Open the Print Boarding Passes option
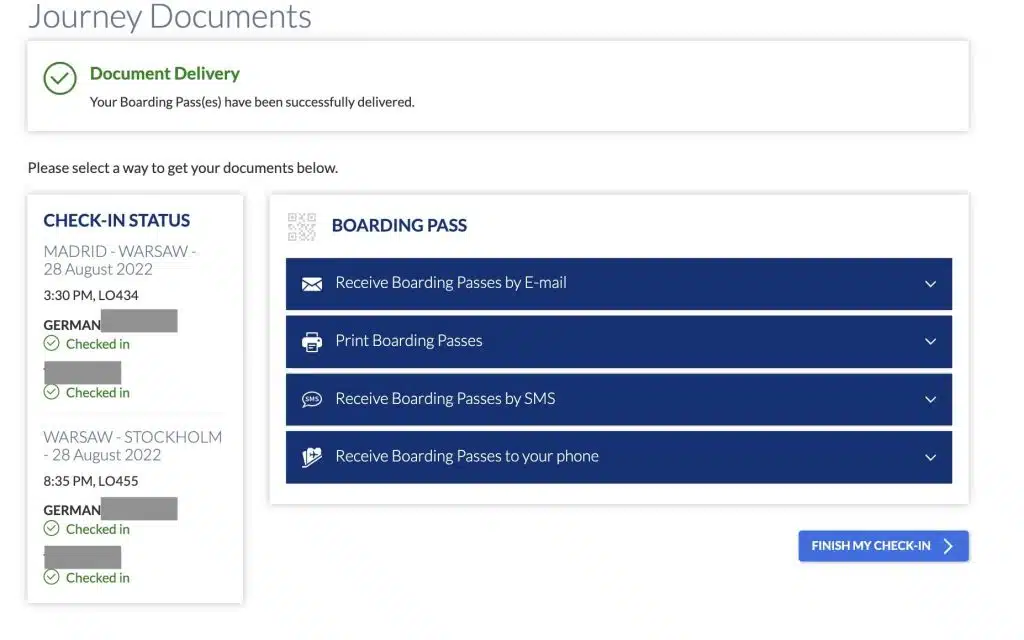Viewport: 1024px width, 640px height. click(x=618, y=342)
